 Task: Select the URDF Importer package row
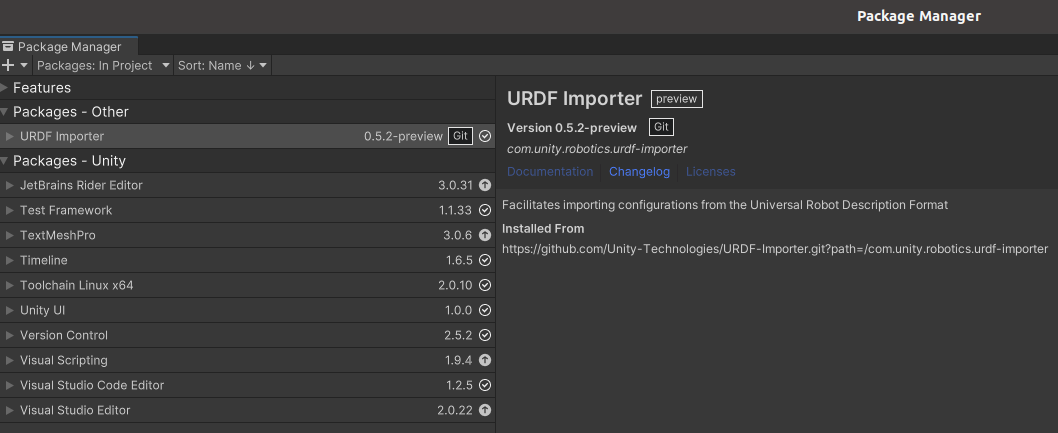click(x=248, y=136)
